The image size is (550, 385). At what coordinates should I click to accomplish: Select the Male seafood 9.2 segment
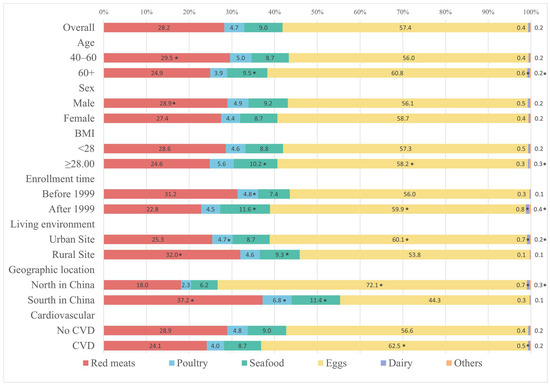tap(269, 103)
